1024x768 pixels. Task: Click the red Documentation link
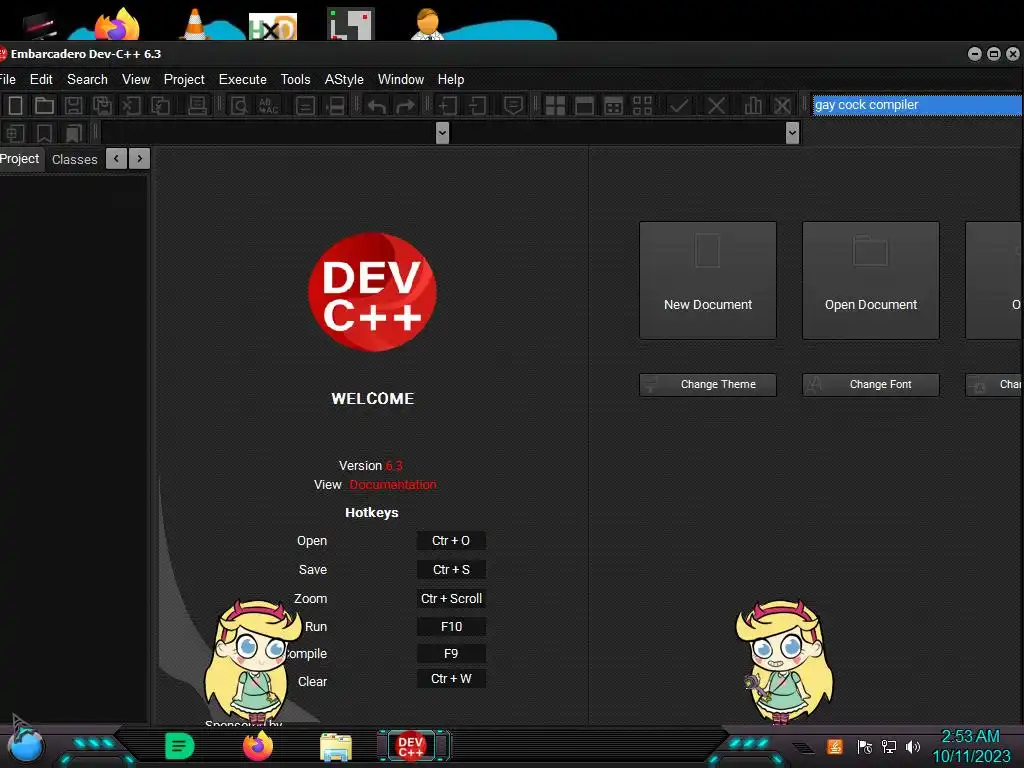pyautogui.click(x=392, y=485)
